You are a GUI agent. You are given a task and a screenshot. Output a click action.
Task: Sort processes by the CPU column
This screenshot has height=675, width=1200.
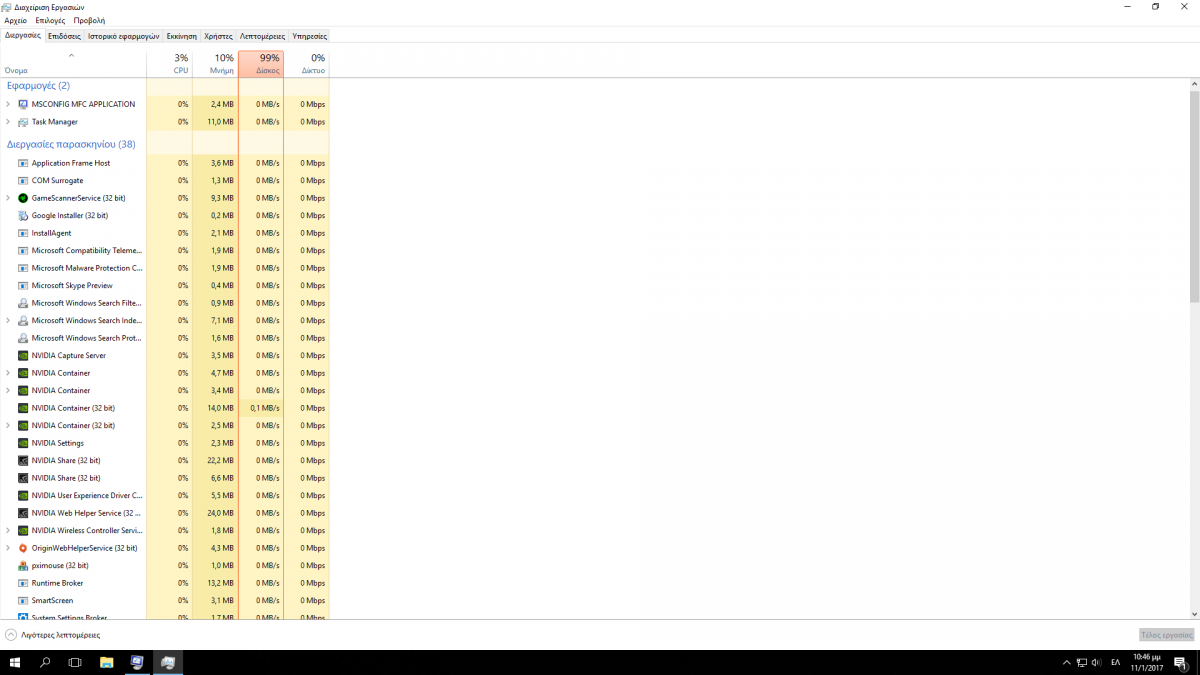(169, 64)
